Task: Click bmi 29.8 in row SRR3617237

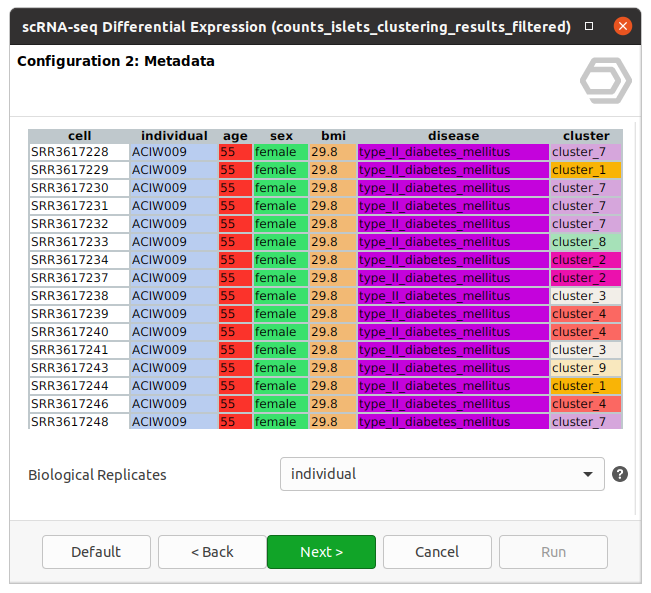Action: coord(333,278)
